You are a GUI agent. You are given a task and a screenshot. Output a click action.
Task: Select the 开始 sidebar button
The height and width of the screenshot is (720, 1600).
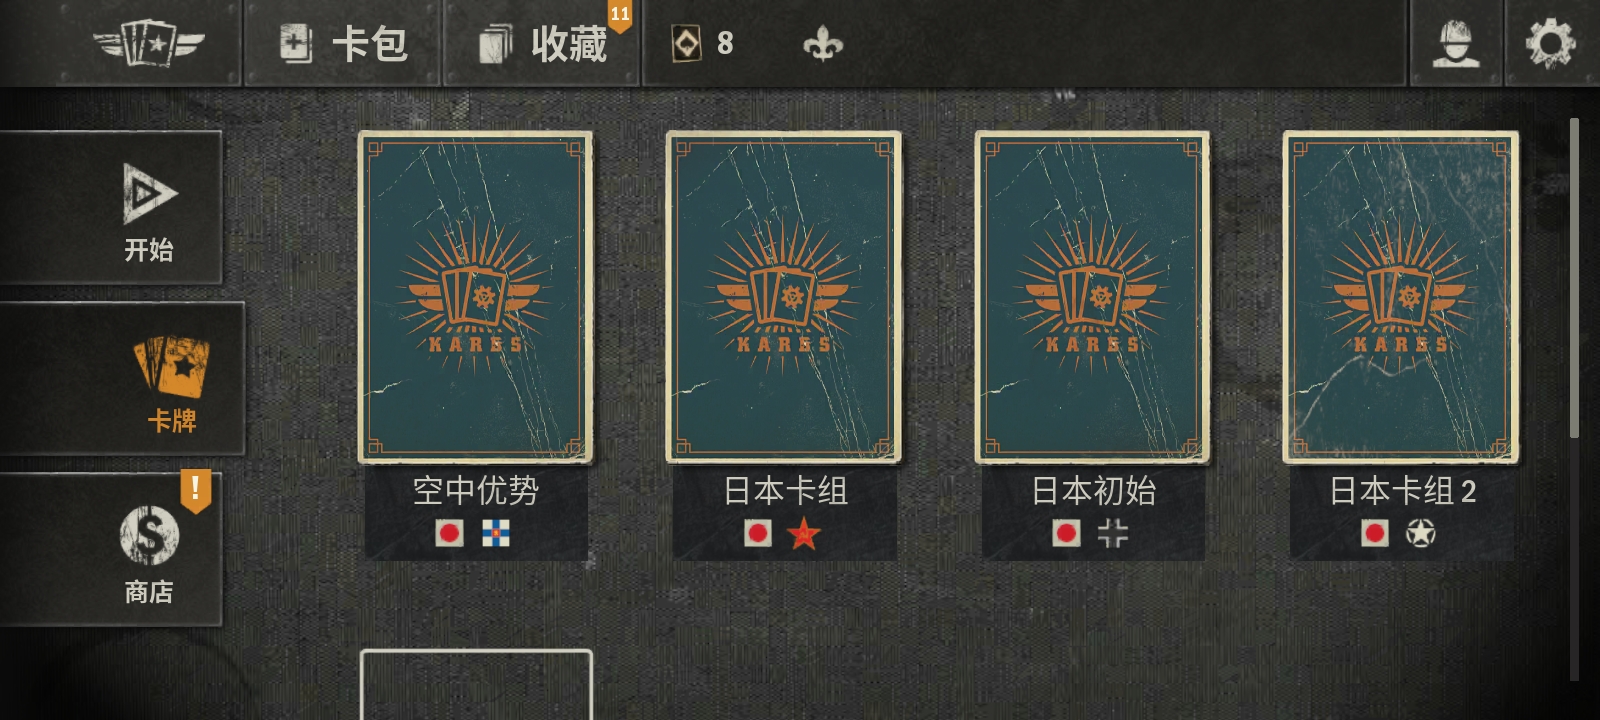coord(110,207)
